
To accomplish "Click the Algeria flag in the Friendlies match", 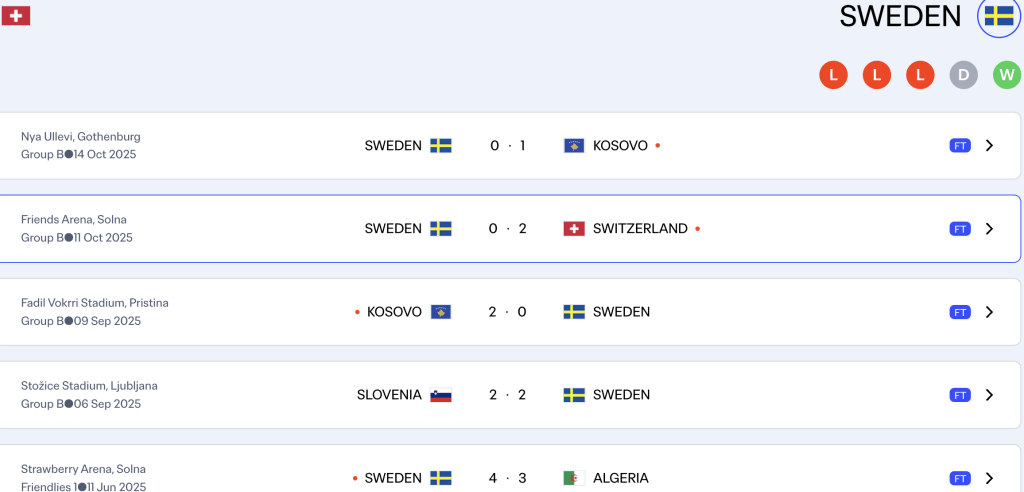I will pyautogui.click(x=574, y=478).
